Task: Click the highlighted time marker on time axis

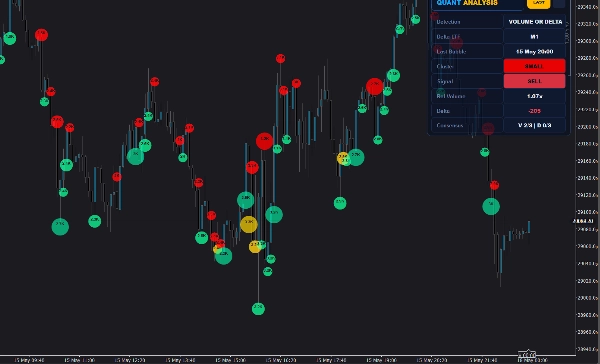Action: pyautogui.click(x=527, y=355)
